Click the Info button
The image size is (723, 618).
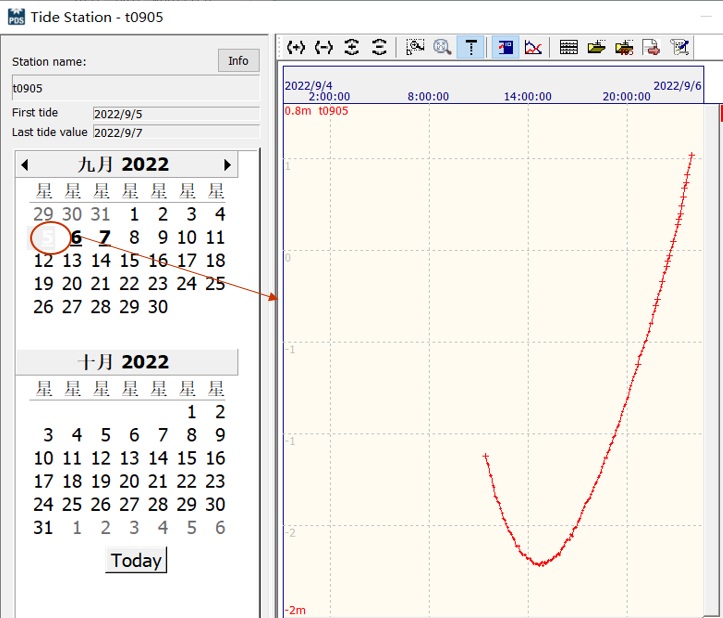[238, 61]
